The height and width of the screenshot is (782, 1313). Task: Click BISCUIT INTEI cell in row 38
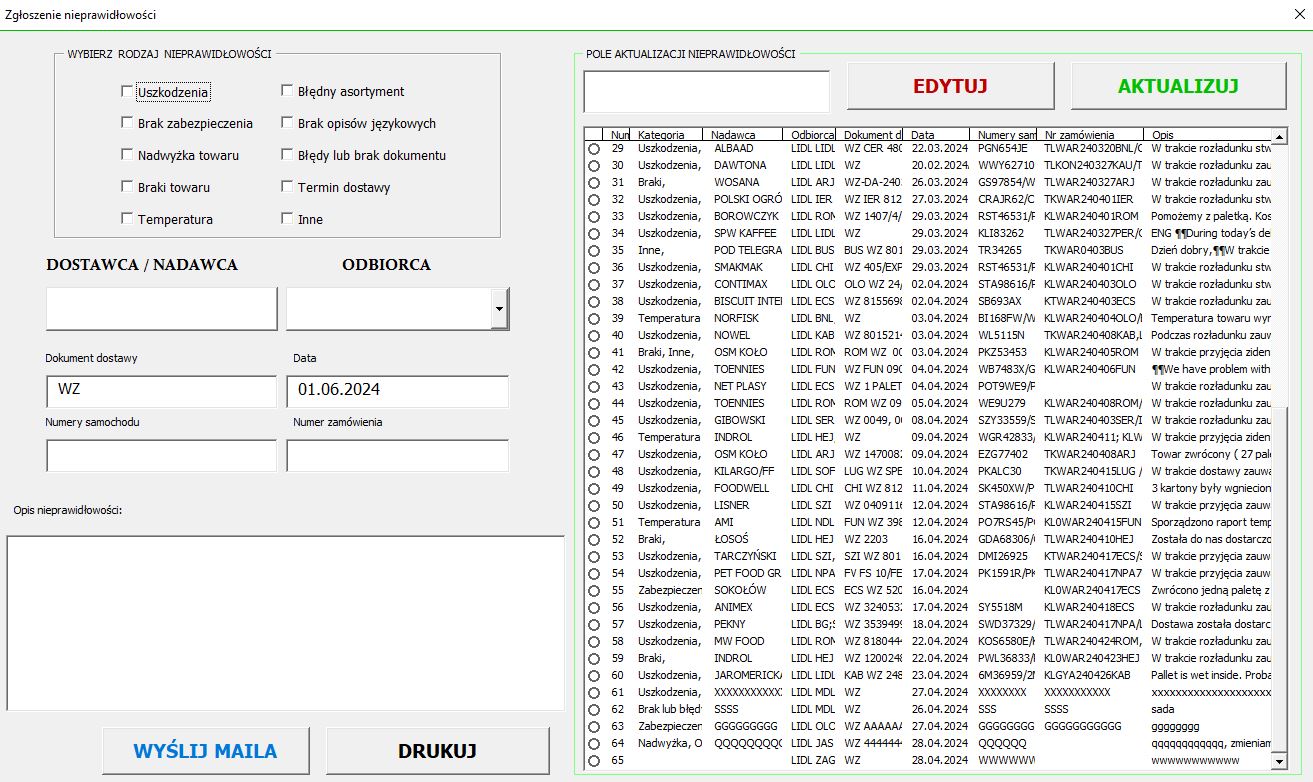click(747, 301)
